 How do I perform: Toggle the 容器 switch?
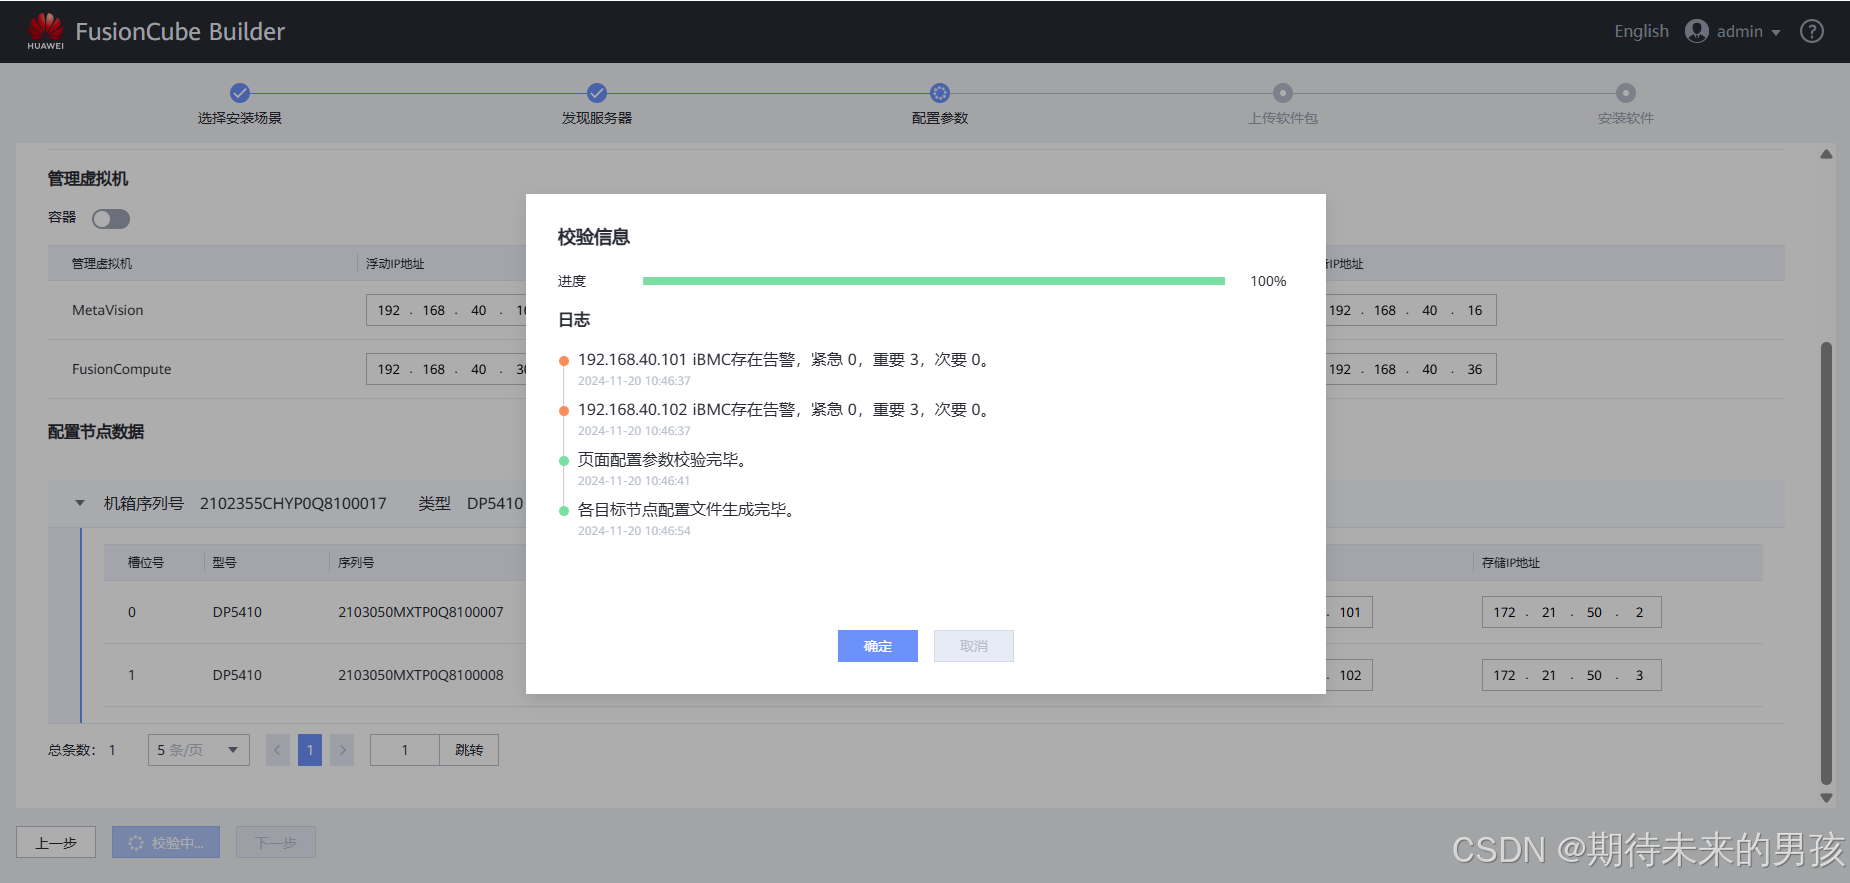coord(111,219)
